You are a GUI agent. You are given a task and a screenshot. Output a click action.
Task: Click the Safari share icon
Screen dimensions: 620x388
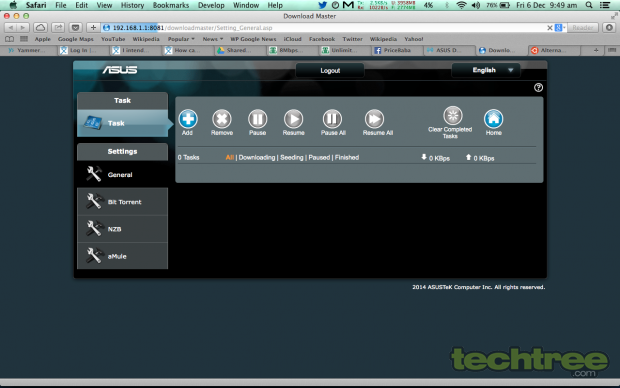pyautogui.click(x=58, y=28)
